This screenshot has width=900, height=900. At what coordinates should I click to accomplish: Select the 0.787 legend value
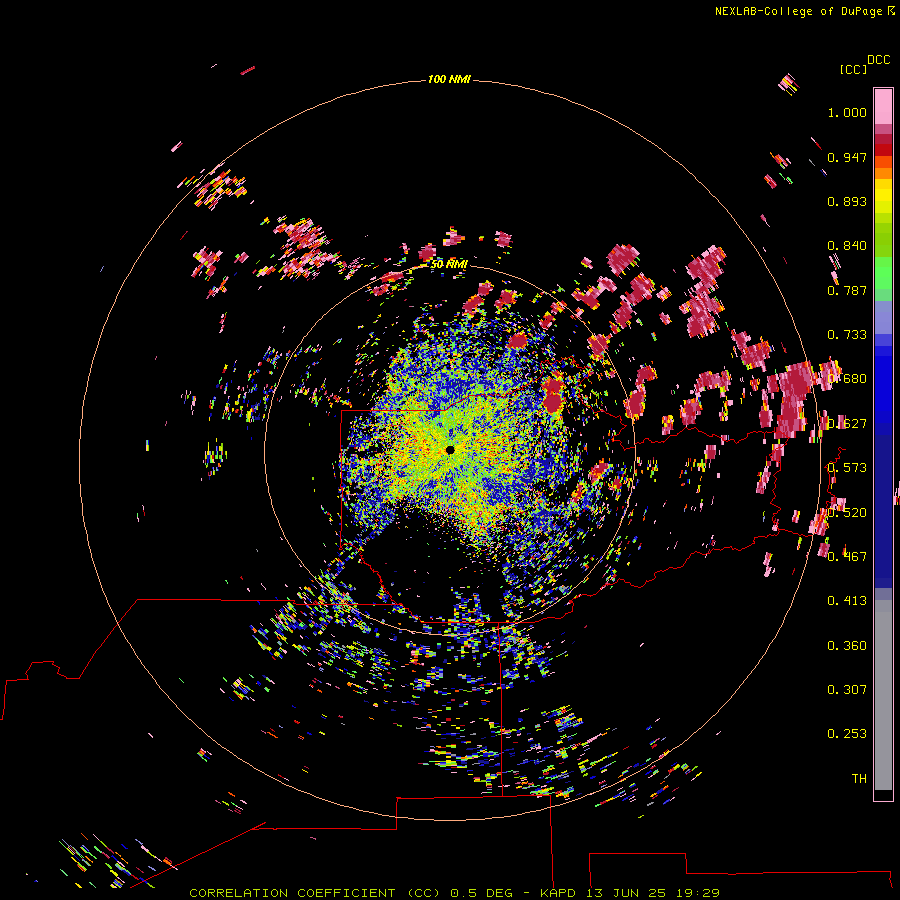847,290
